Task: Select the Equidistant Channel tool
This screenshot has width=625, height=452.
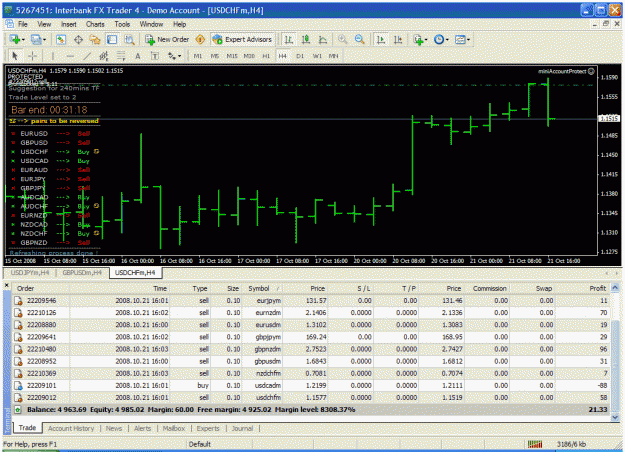Action: [x=104, y=56]
